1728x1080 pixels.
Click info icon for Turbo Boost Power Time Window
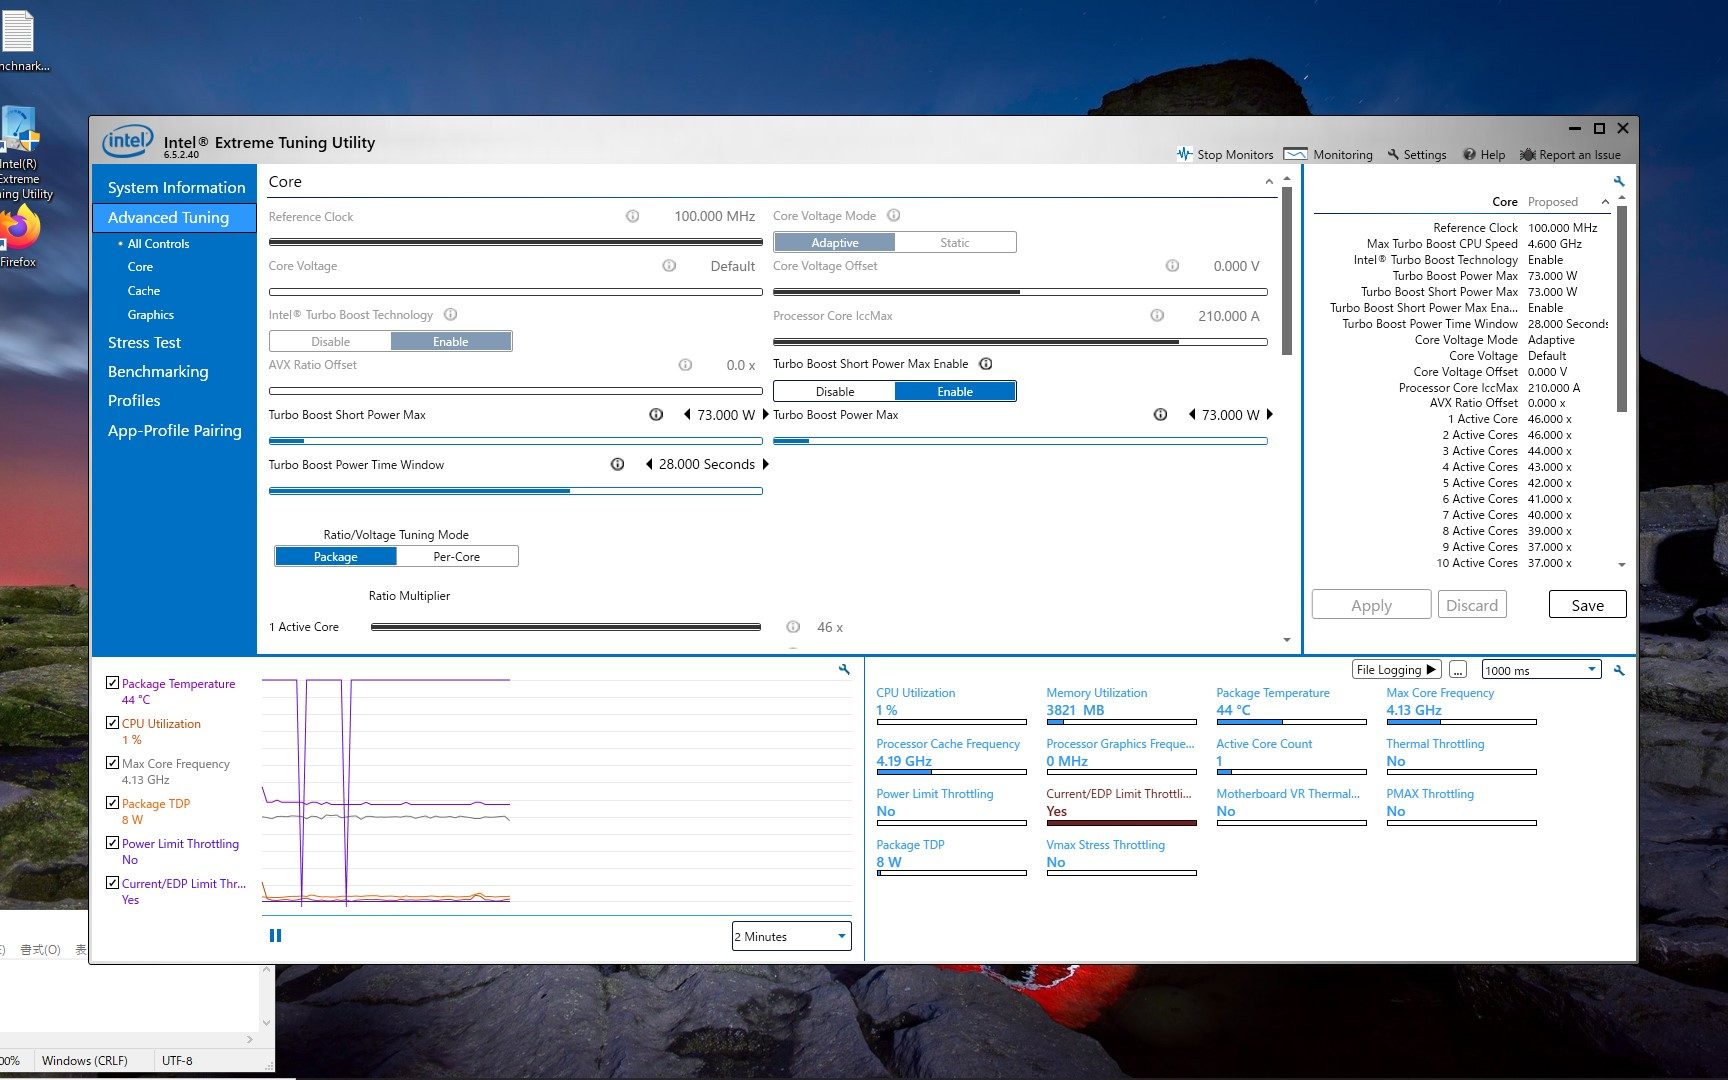pos(617,464)
